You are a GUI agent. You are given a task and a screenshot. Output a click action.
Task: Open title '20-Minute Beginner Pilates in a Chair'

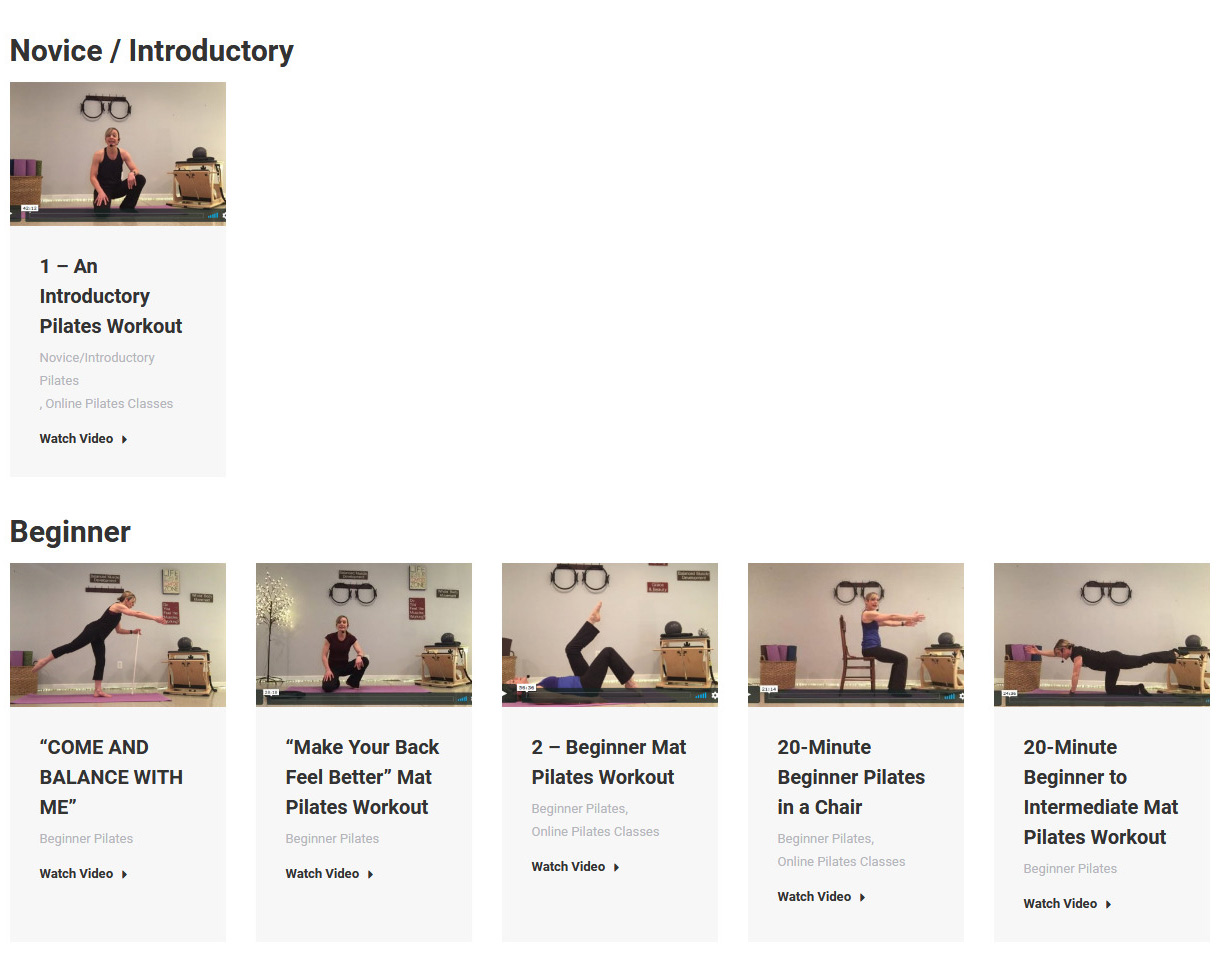pos(851,777)
